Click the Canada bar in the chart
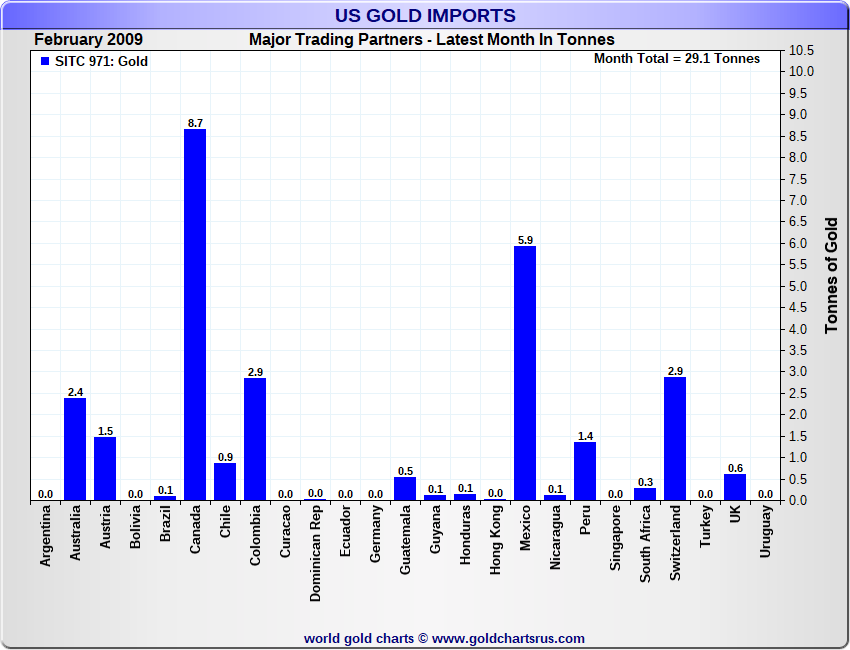The height and width of the screenshot is (650, 850). click(x=195, y=314)
